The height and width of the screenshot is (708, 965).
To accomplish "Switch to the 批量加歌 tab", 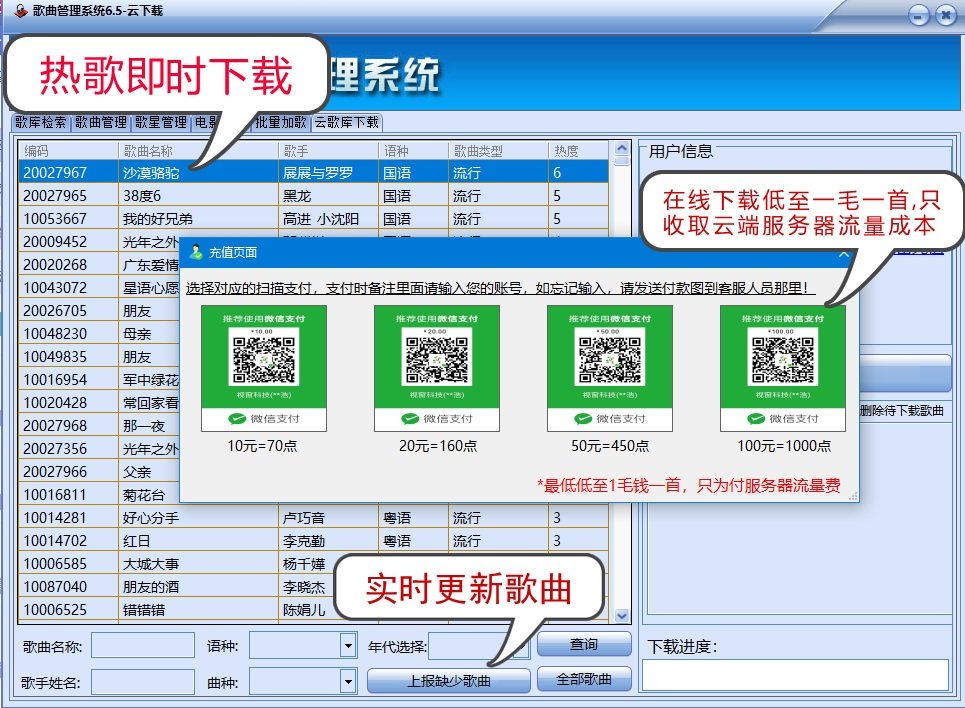I will (281, 123).
